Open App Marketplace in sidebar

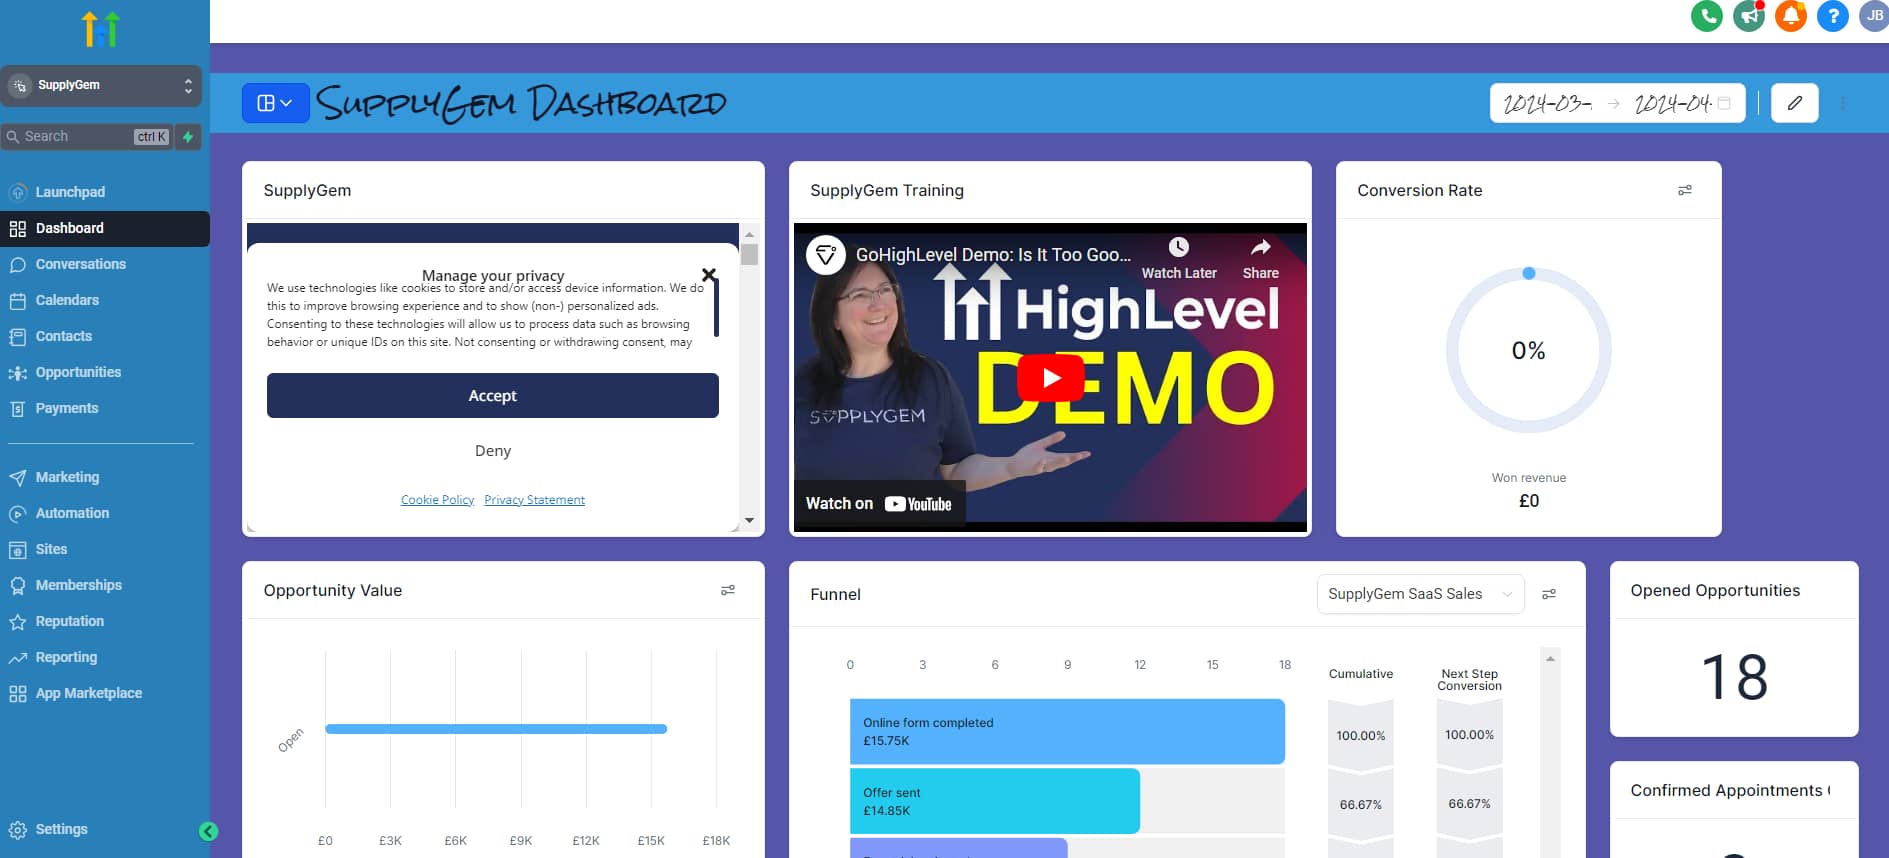105,693
